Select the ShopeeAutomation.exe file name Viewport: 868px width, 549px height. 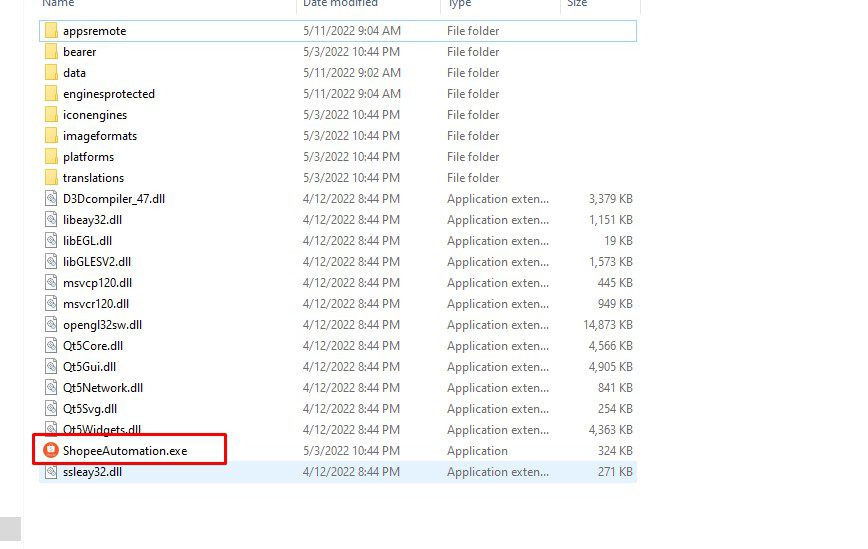pos(125,451)
